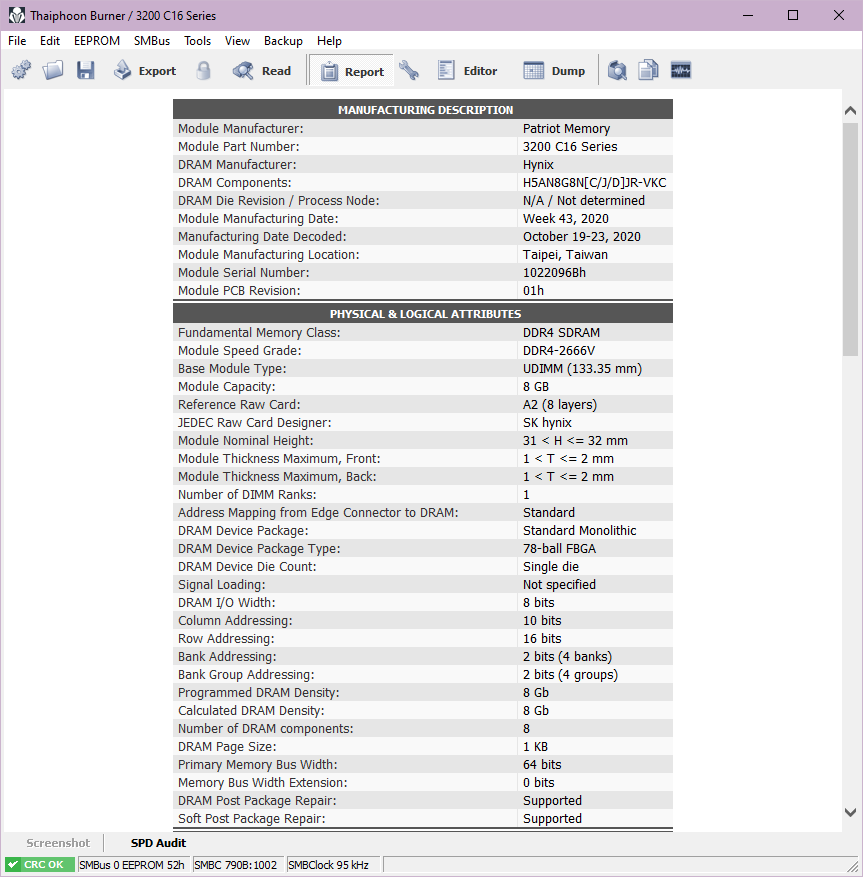Click the scrollbar down arrow
This screenshot has height=877, width=863.
pos(850,812)
